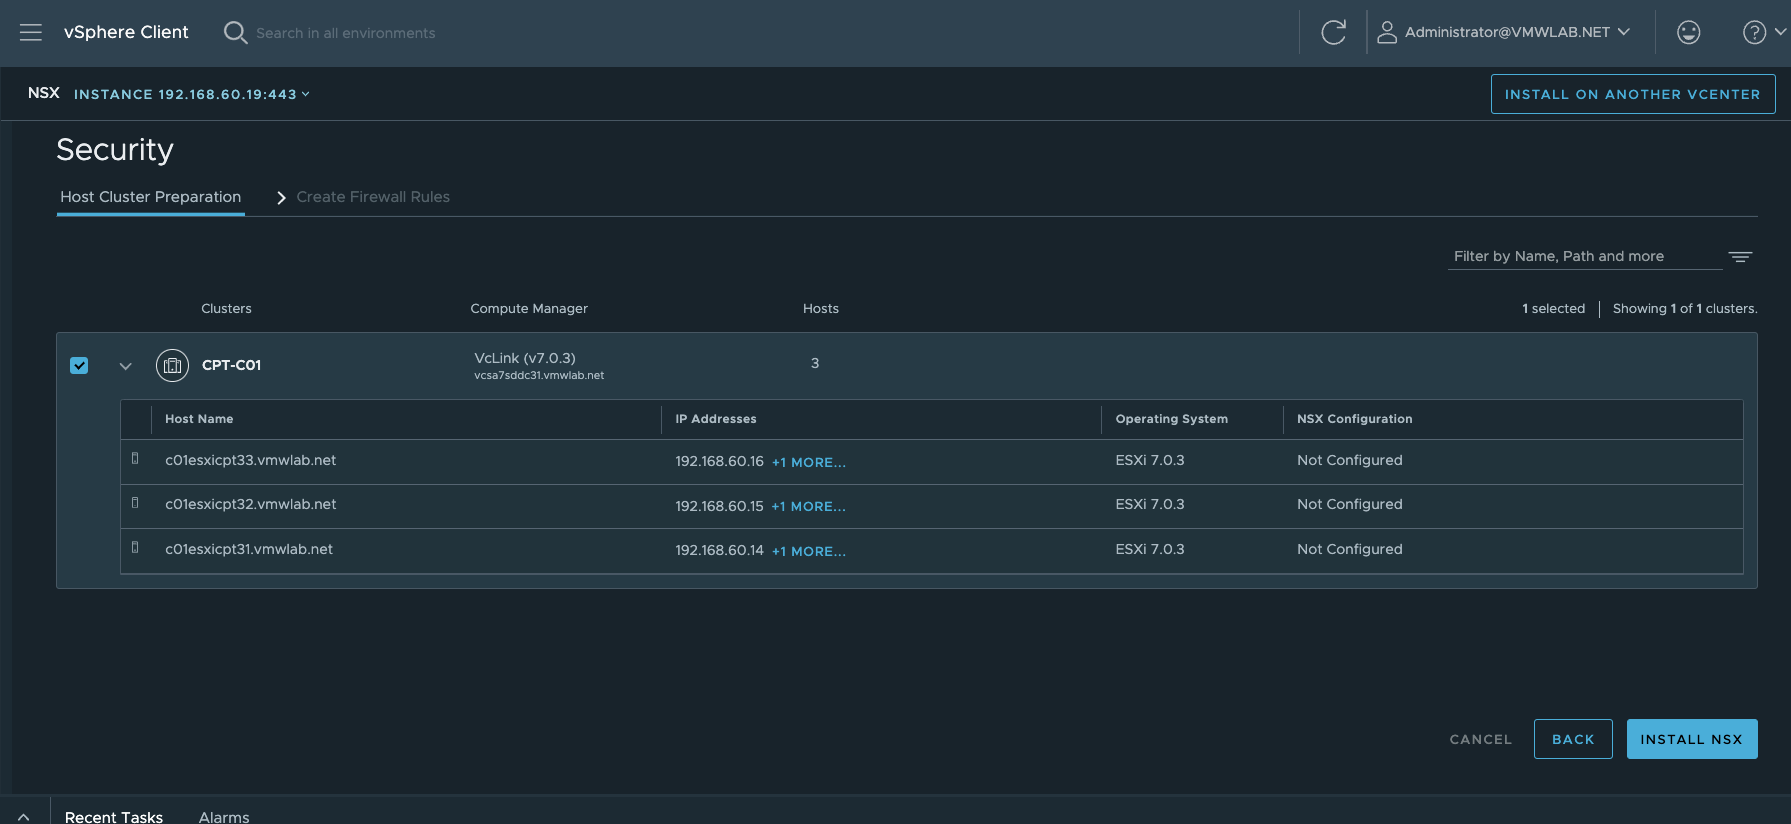Open the Recent Tasks tab
The height and width of the screenshot is (824, 1791).
point(114,817)
